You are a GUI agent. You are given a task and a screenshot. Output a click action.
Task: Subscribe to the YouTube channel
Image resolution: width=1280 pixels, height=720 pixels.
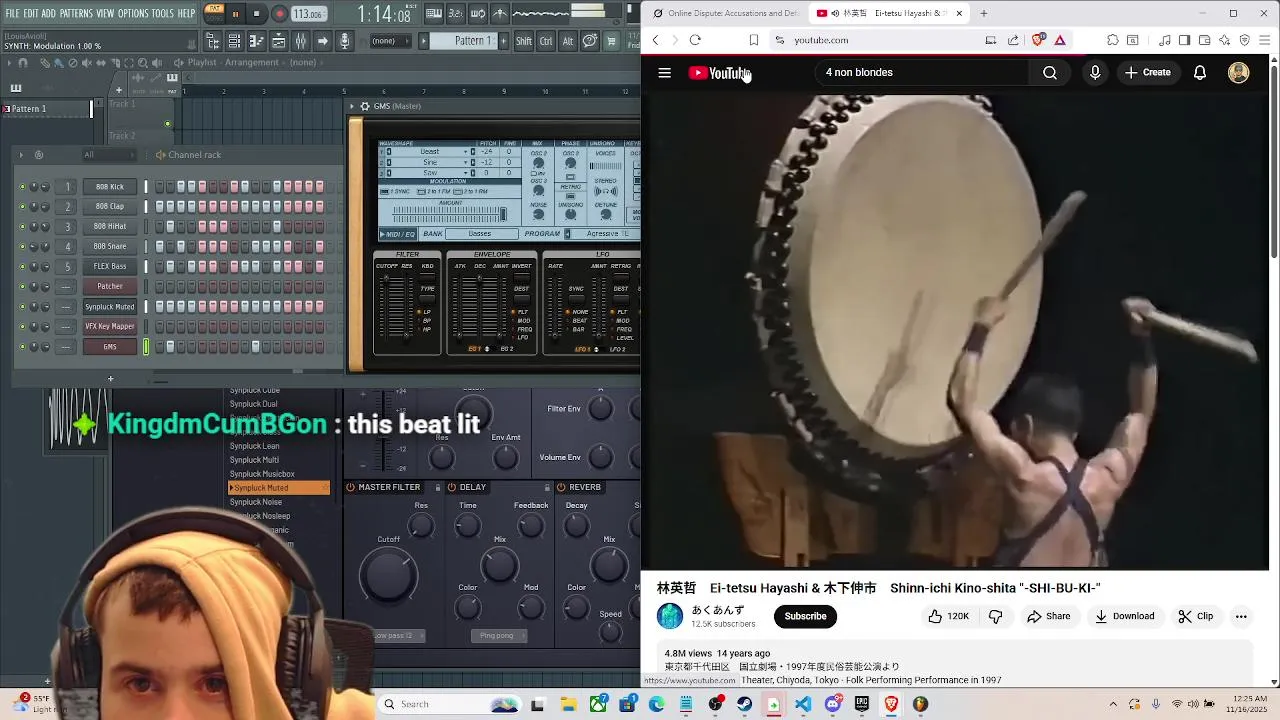click(x=805, y=616)
